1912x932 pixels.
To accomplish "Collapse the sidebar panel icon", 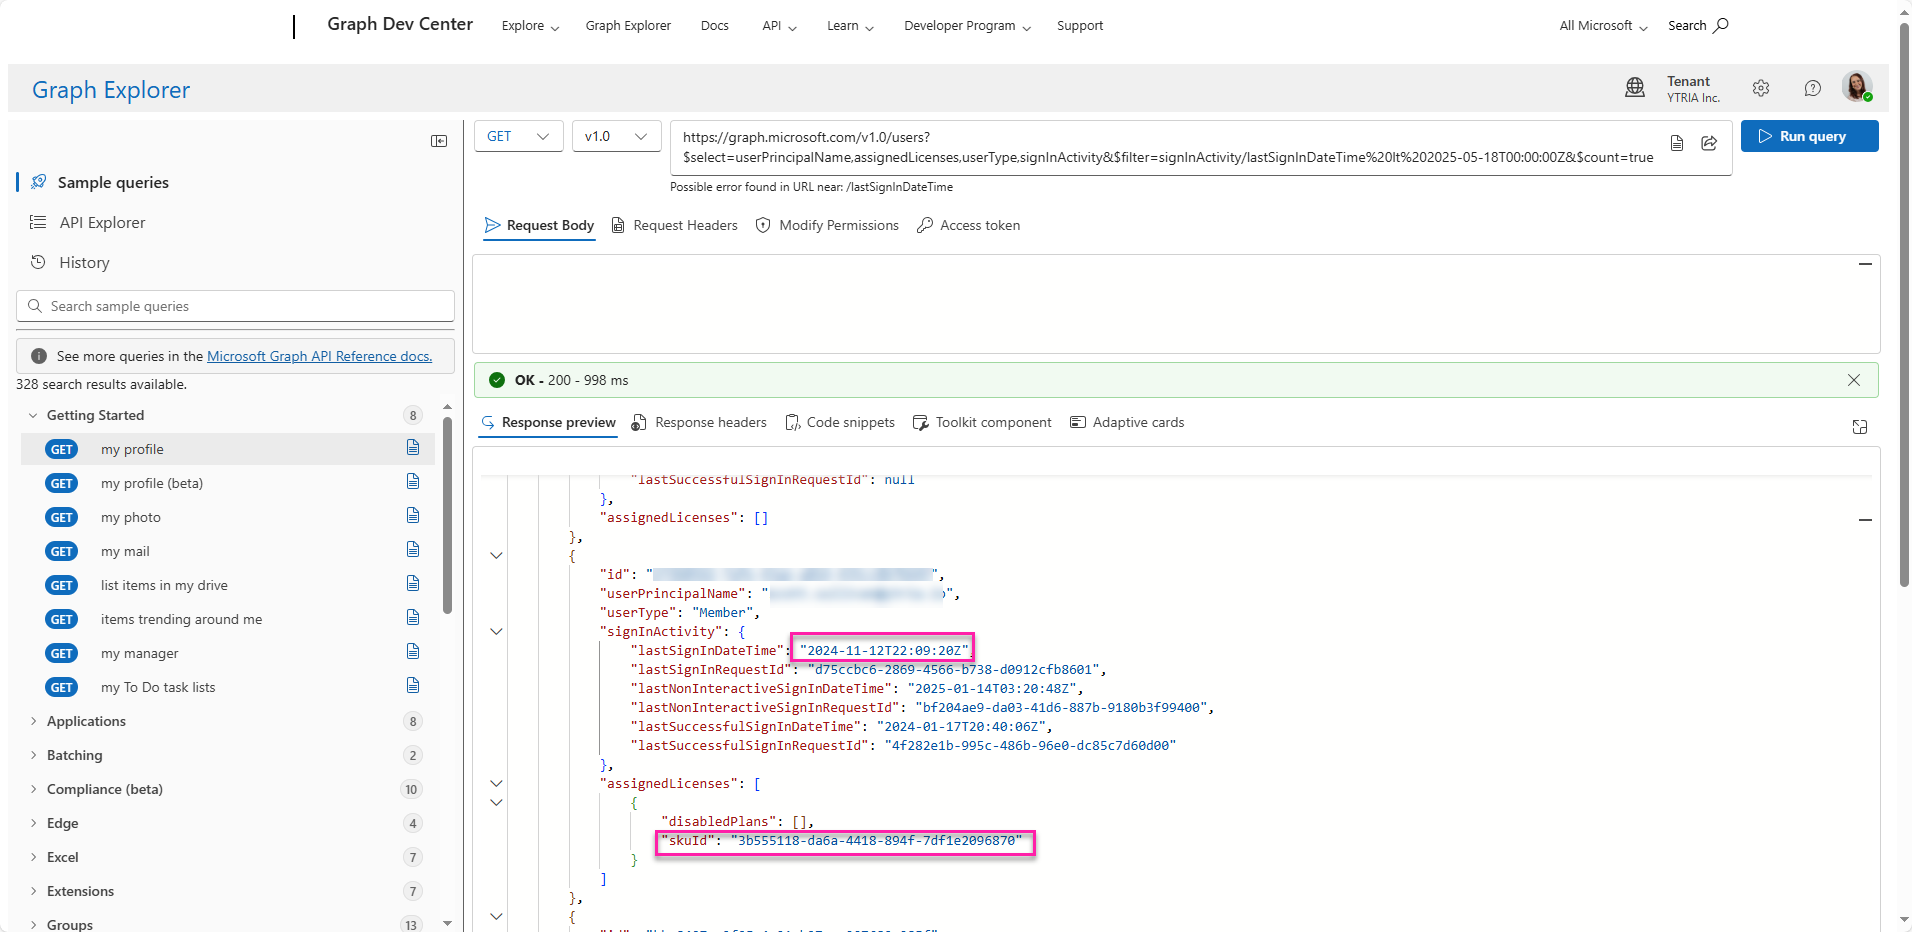I will [x=439, y=141].
